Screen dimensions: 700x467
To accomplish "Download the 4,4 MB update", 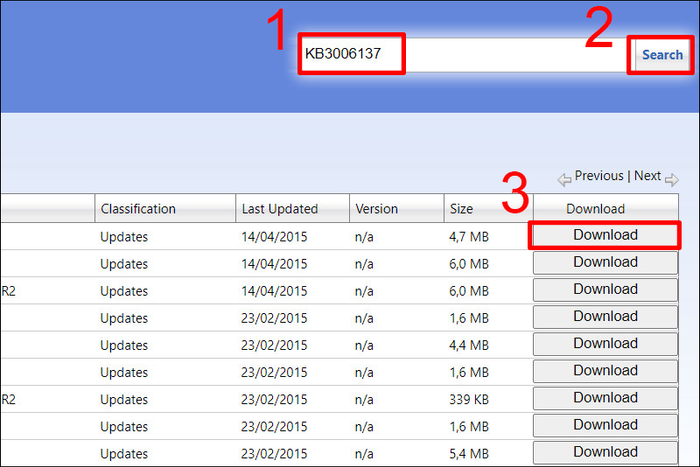I will (605, 343).
